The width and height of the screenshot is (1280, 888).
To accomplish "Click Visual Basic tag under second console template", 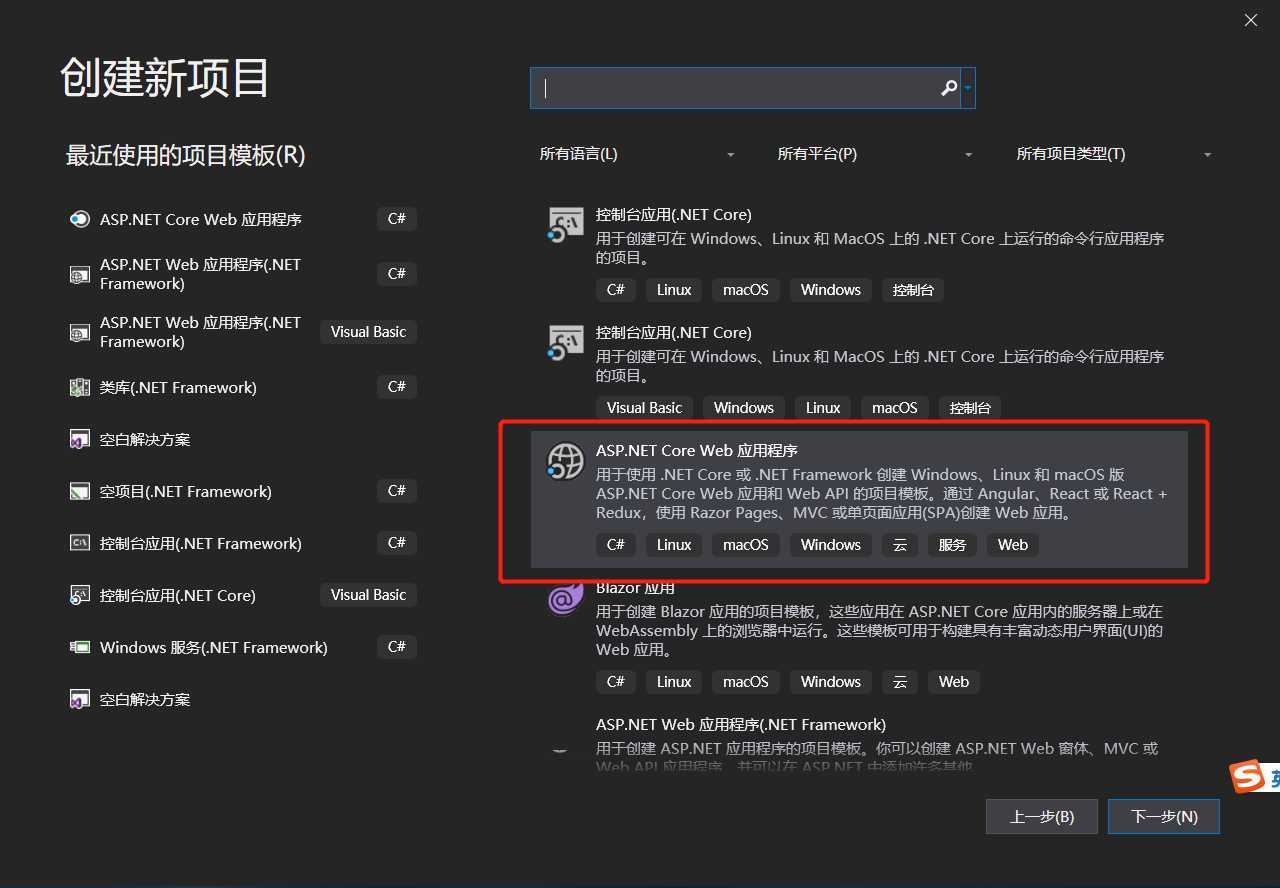I will pyautogui.click(x=644, y=408).
